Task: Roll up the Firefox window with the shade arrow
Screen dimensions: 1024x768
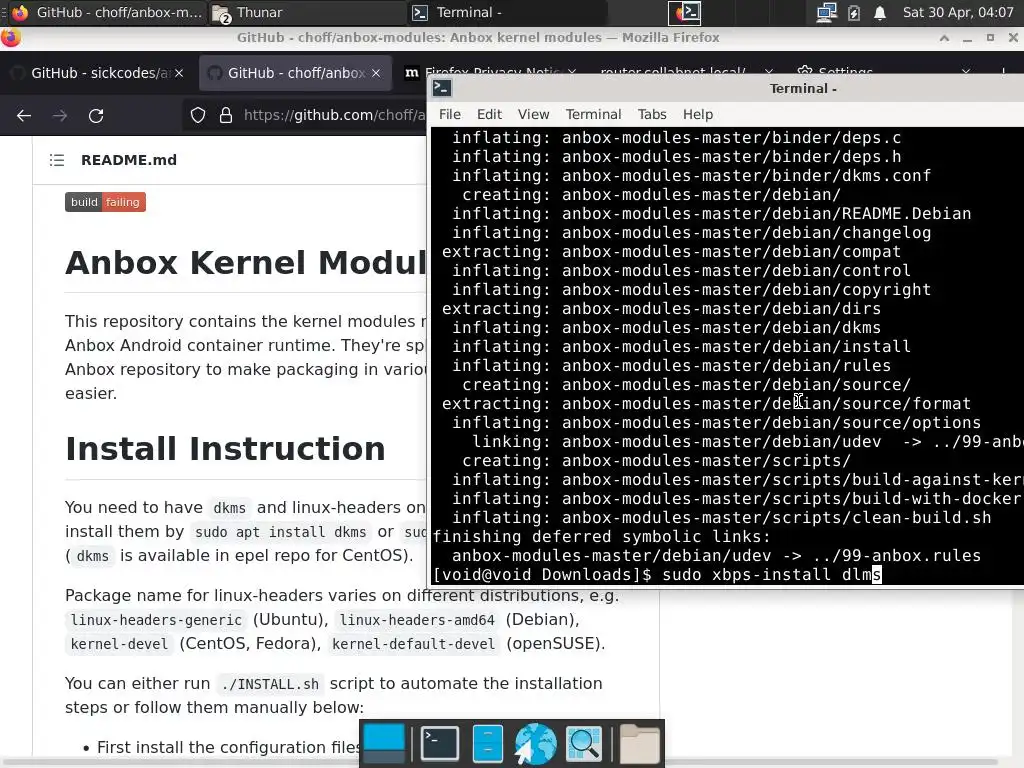Action: [944, 38]
